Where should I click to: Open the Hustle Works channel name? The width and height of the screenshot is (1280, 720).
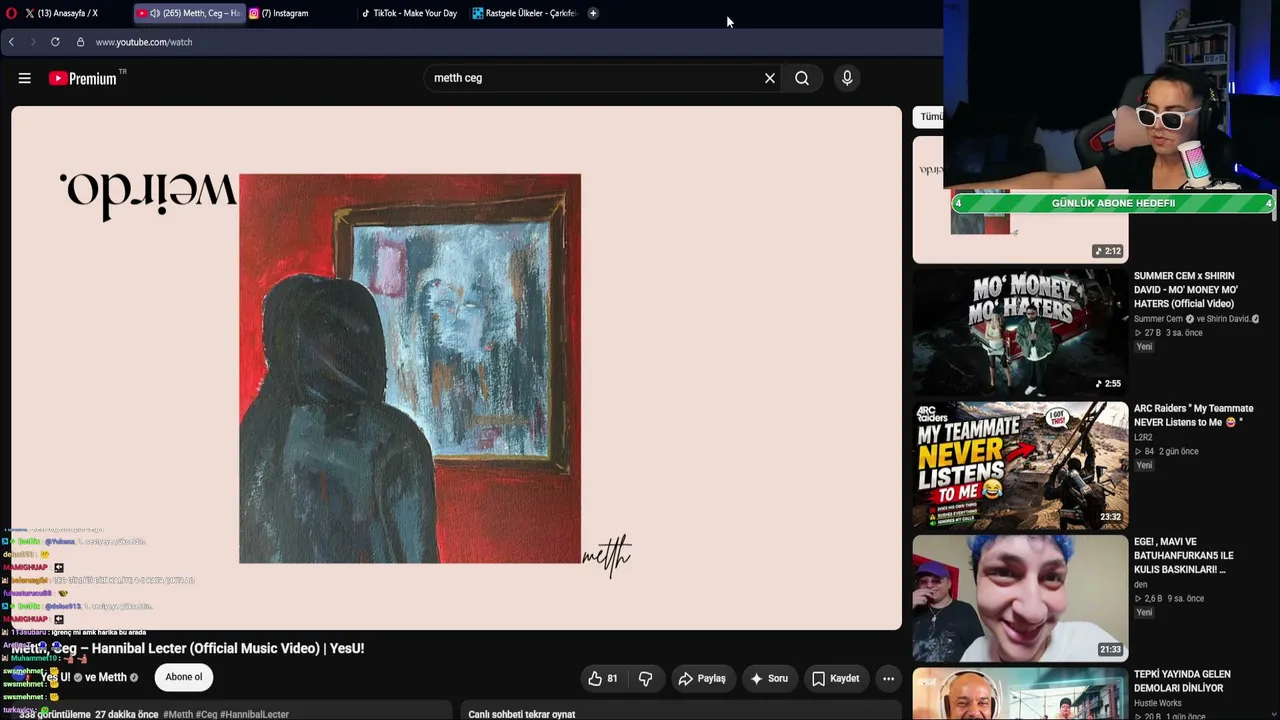pos(1158,704)
